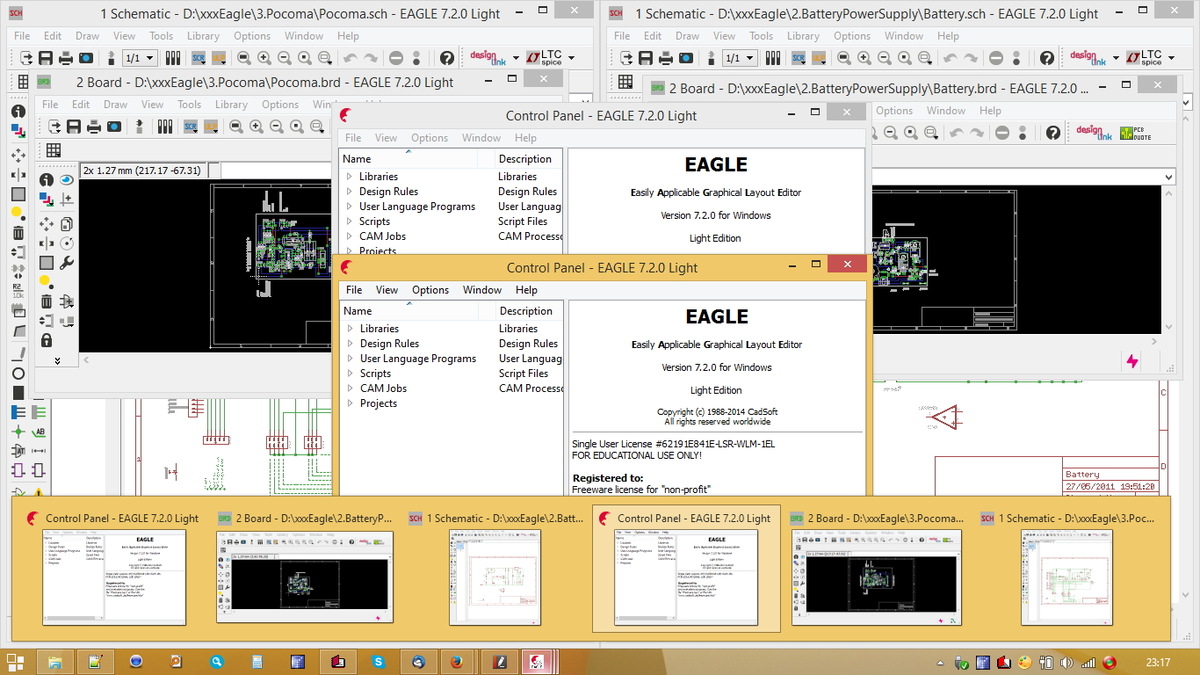The height and width of the screenshot is (675, 1200).
Task: Select Info tool in Pocoma board palette
Action: (x=46, y=180)
